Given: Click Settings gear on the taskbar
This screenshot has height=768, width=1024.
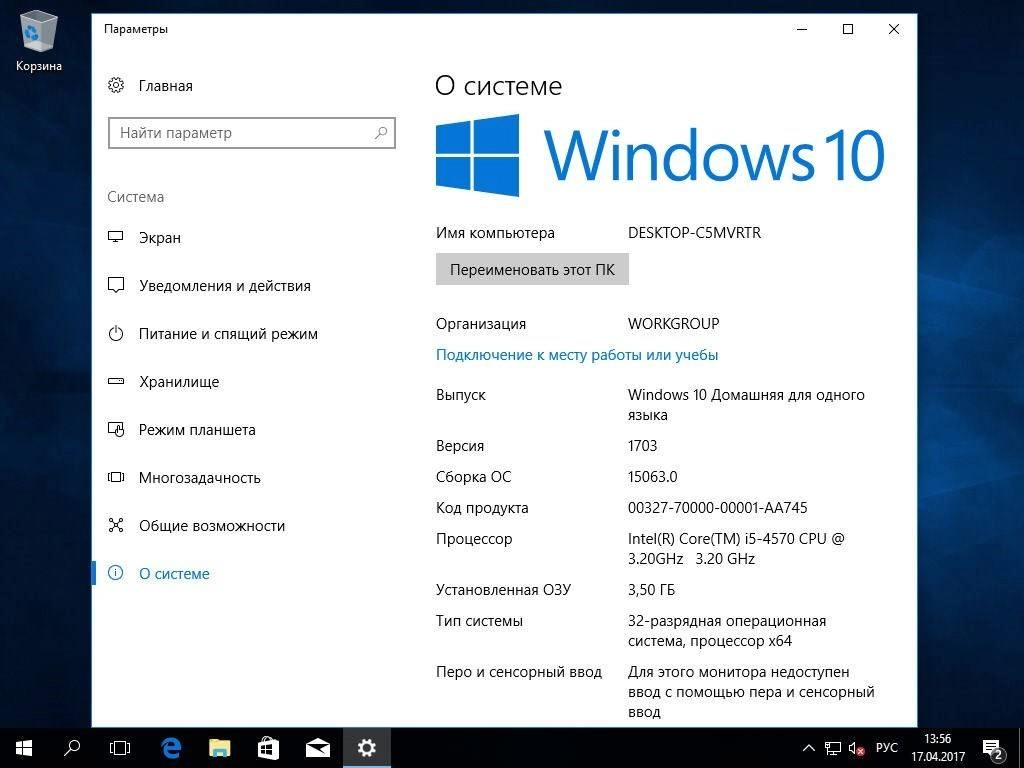Looking at the screenshot, I should (366, 748).
